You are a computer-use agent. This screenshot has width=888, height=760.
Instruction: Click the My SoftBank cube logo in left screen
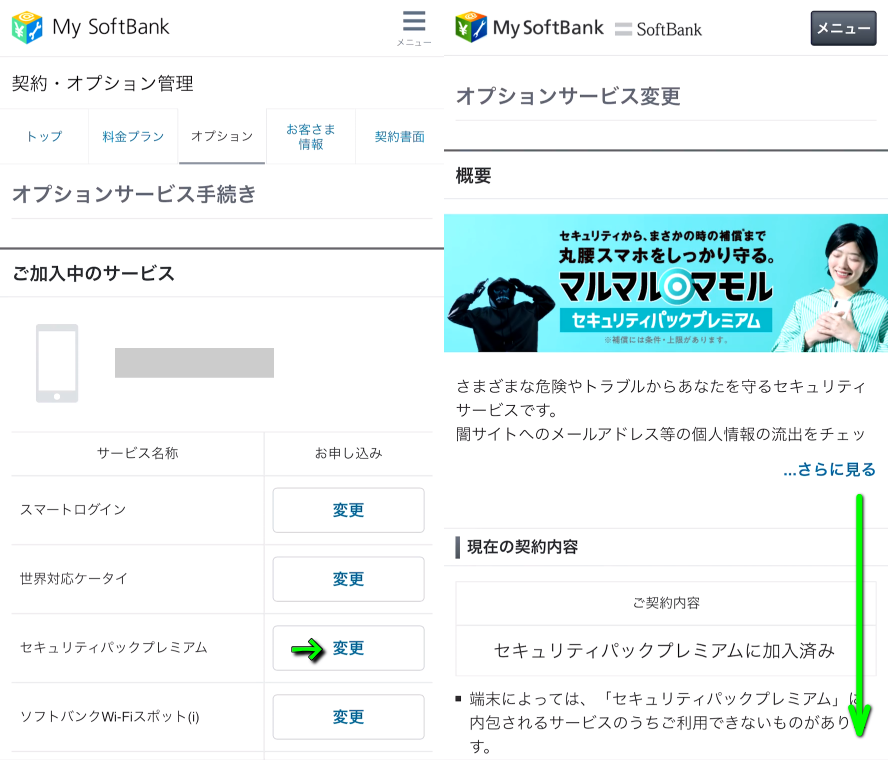pos(27,27)
